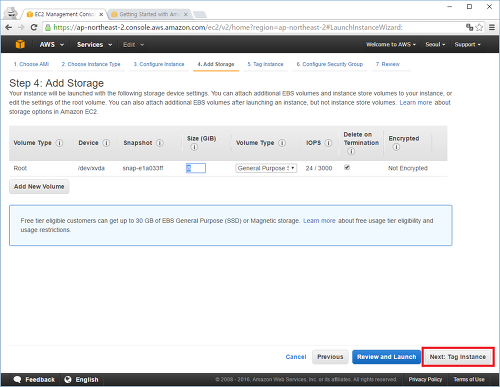This screenshot has width=500, height=387.
Task: Click Next: Tag Instance button
Action: [x=458, y=357]
